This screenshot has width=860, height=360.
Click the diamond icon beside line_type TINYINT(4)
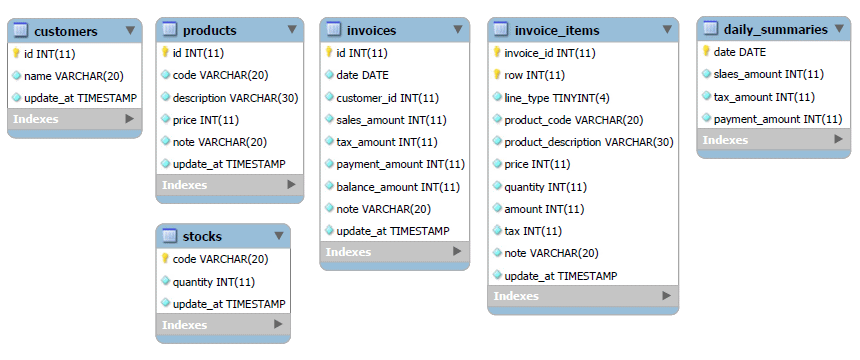click(x=497, y=97)
